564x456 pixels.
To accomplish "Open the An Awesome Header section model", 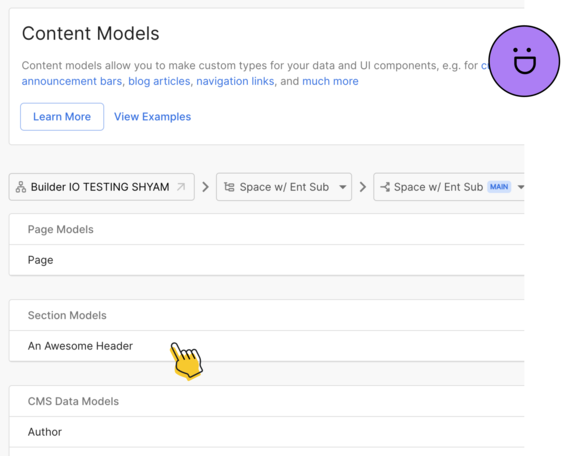I will tap(267, 346).
